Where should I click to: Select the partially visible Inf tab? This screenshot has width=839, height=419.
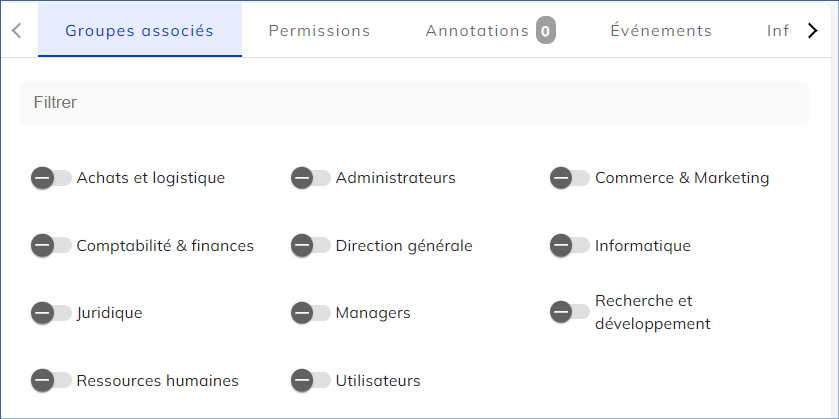[x=778, y=31]
